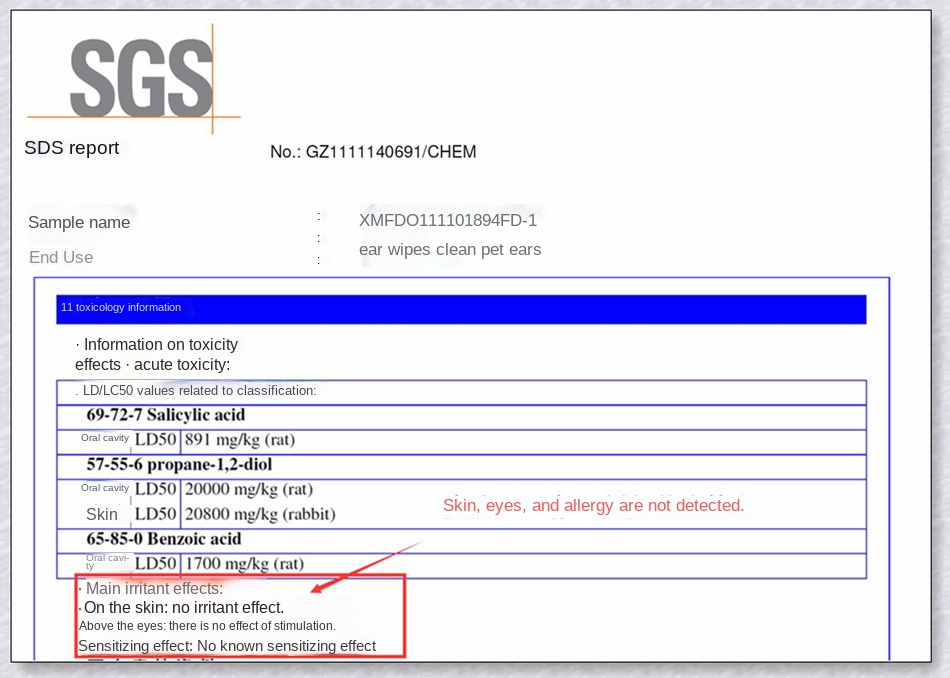The width and height of the screenshot is (950, 678).
Task: Select the 65-85-0 Benzoic acid heading
Action: pos(164,539)
